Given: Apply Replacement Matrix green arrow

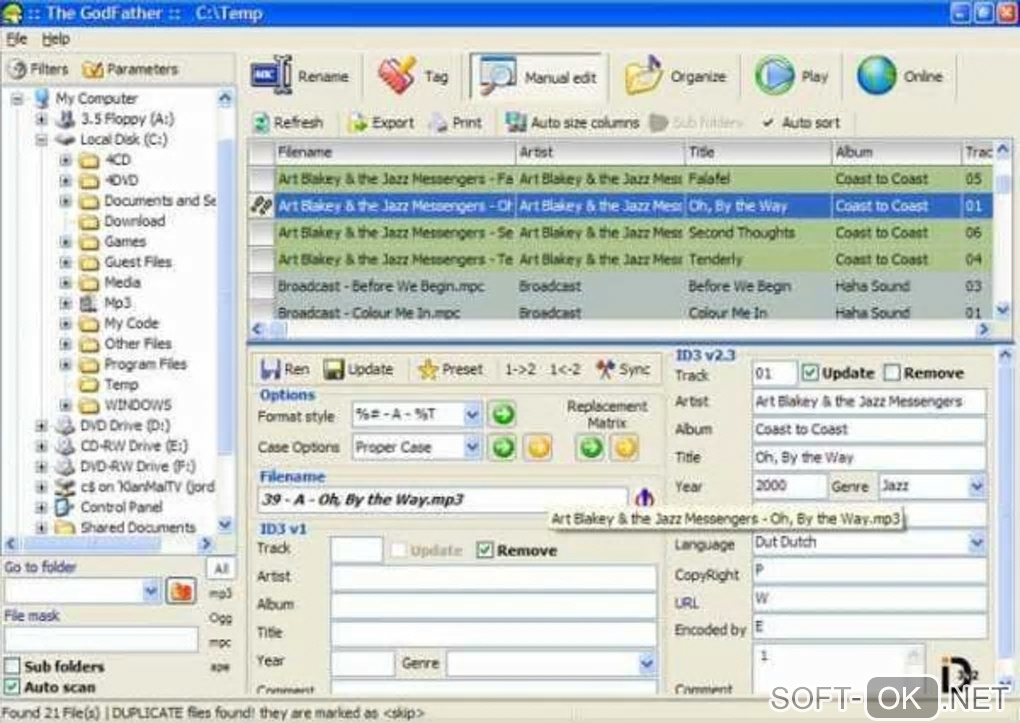Looking at the screenshot, I should click(590, 448).
